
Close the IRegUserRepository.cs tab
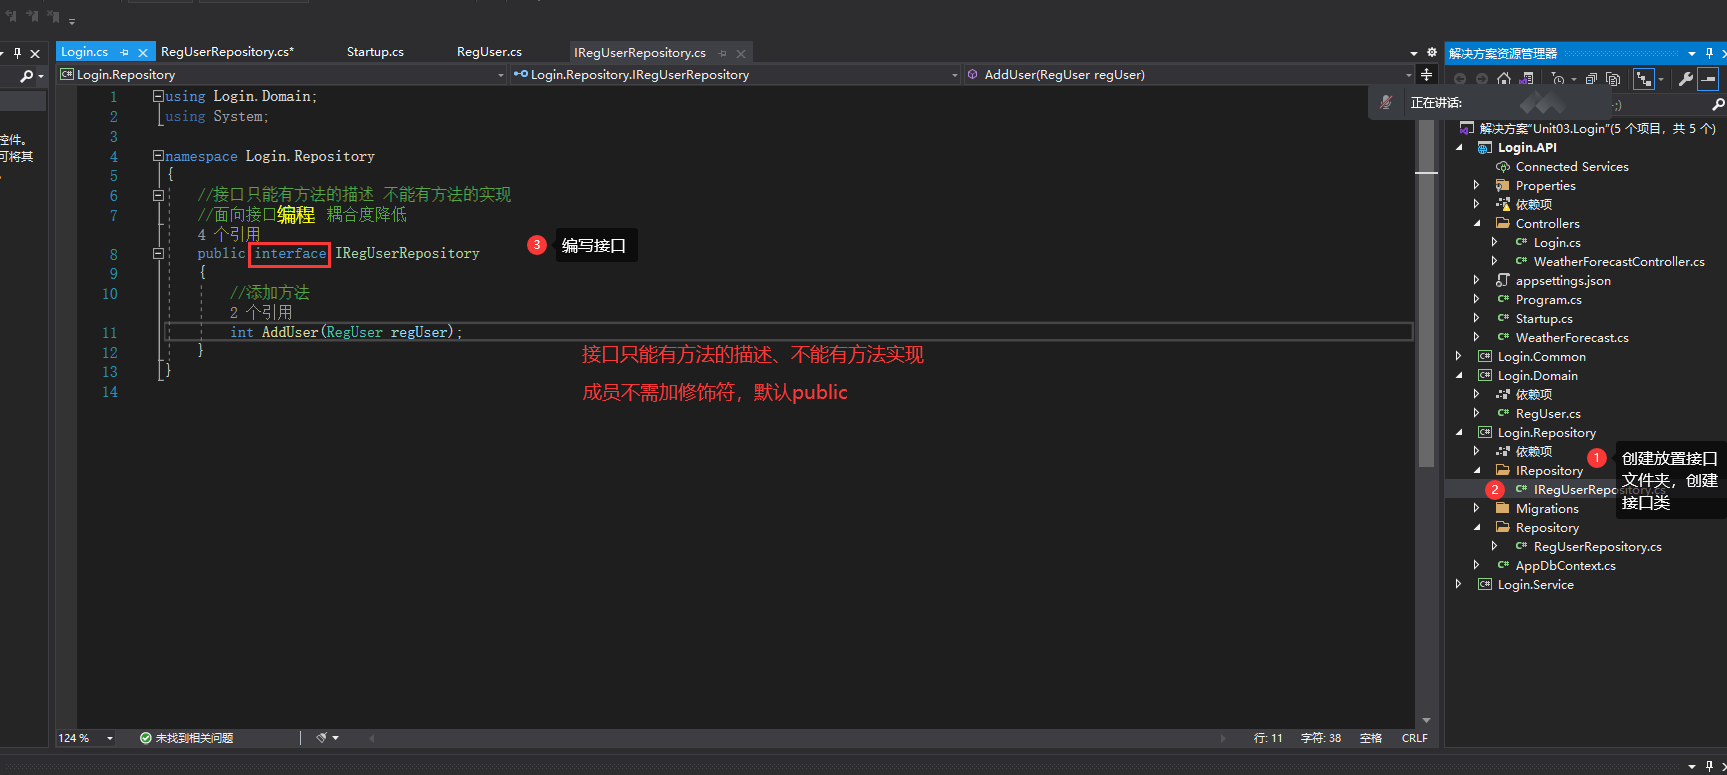[741, 53]
